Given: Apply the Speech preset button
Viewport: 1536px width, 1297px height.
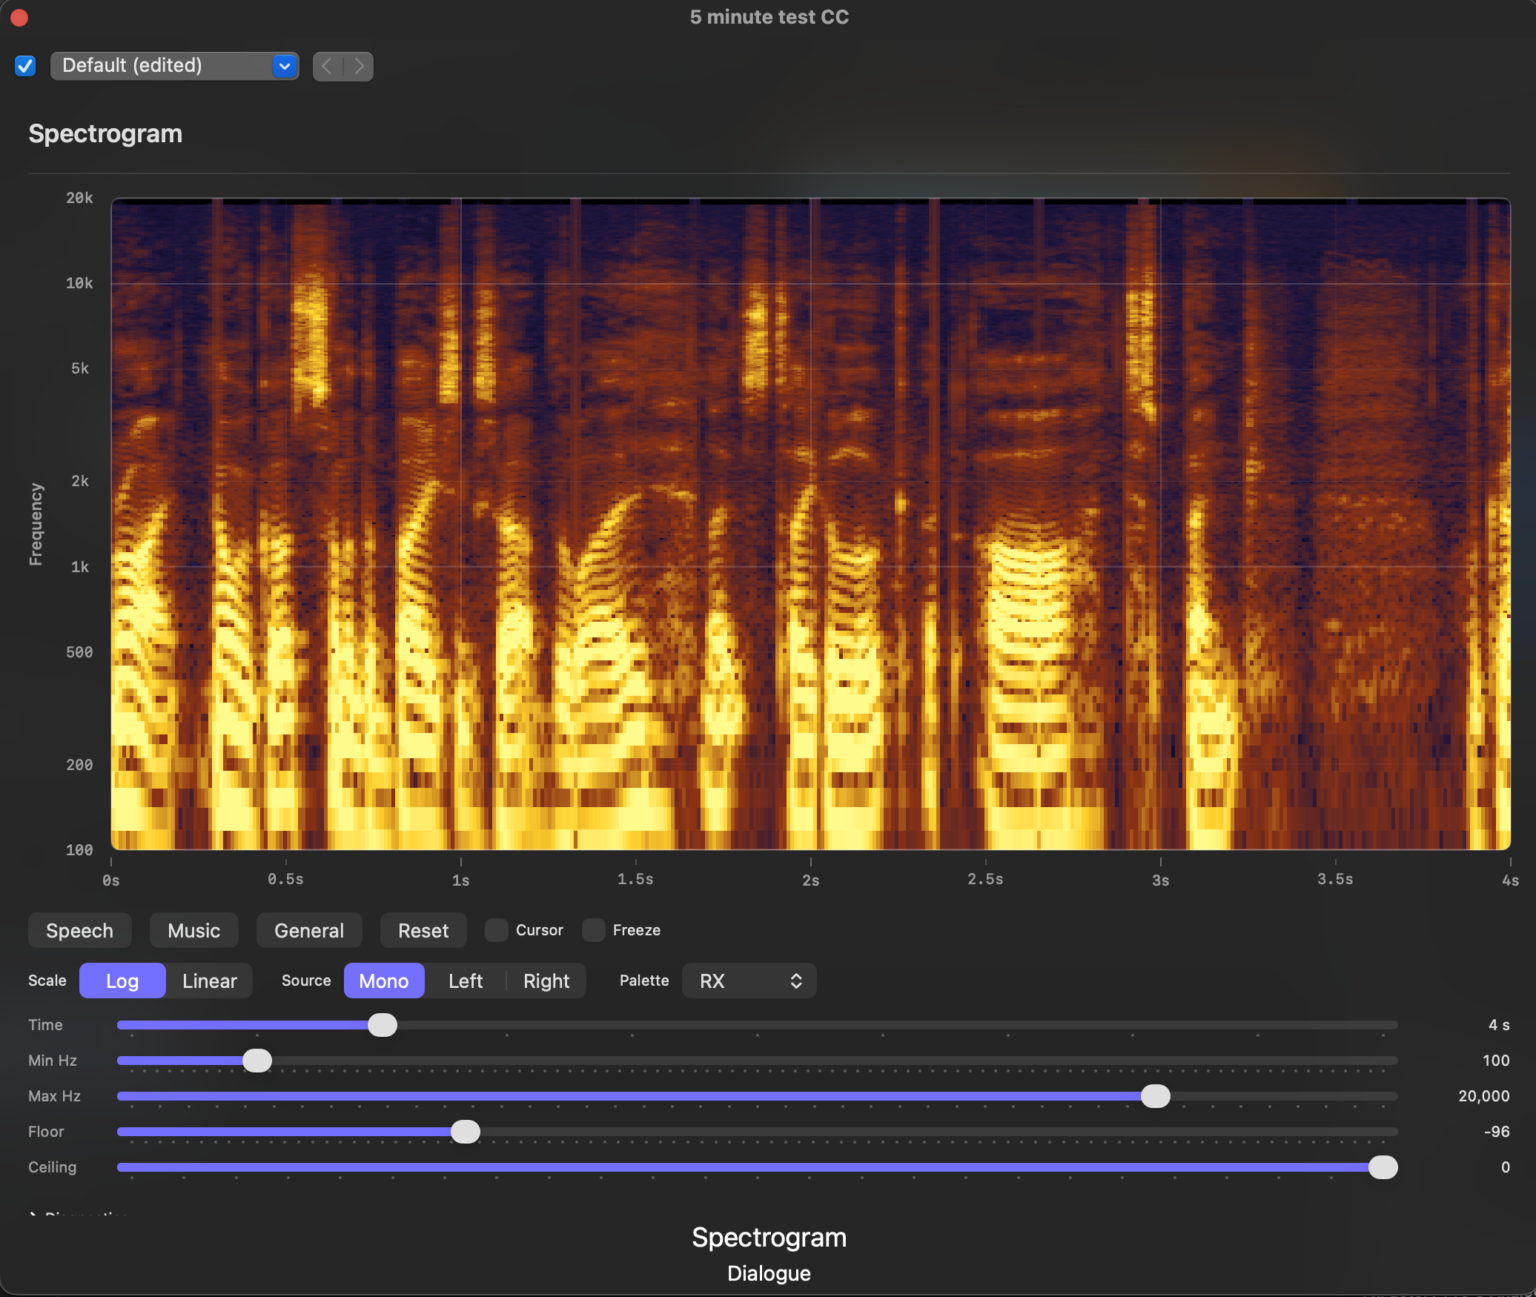Looking at the screenshot, I should [x=80, y=931].
